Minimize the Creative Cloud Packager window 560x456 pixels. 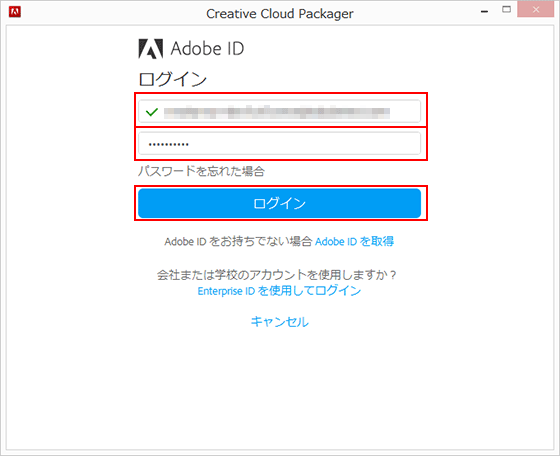(484, 11)
